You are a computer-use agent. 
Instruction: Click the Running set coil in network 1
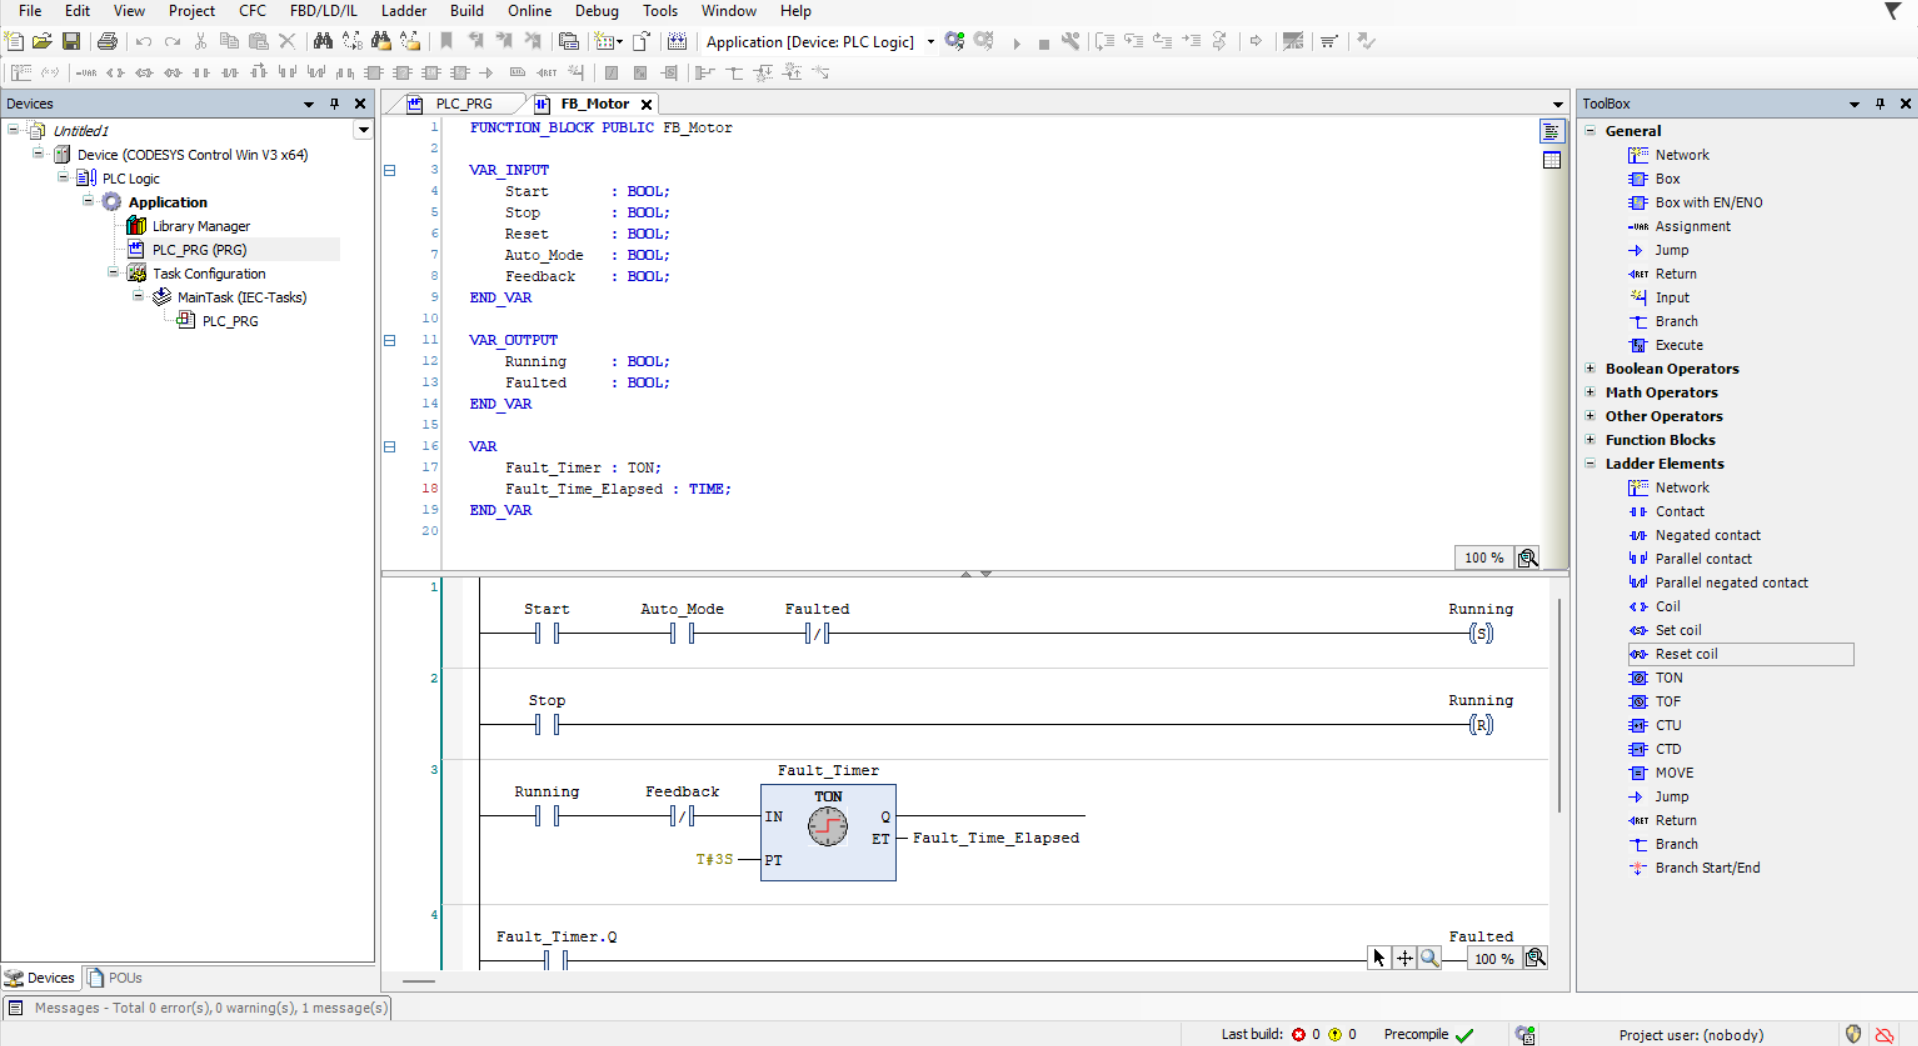click(x=1480, y=633)
